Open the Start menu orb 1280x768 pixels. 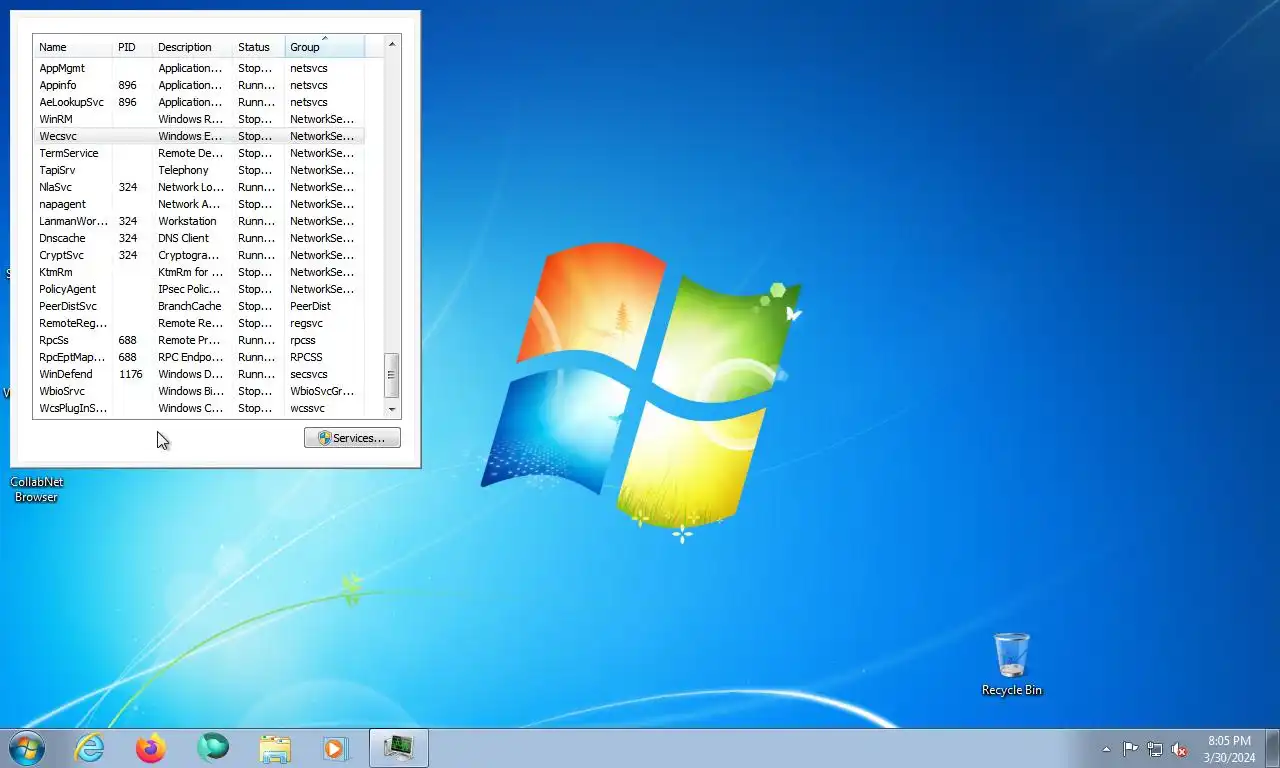(27, 748)
